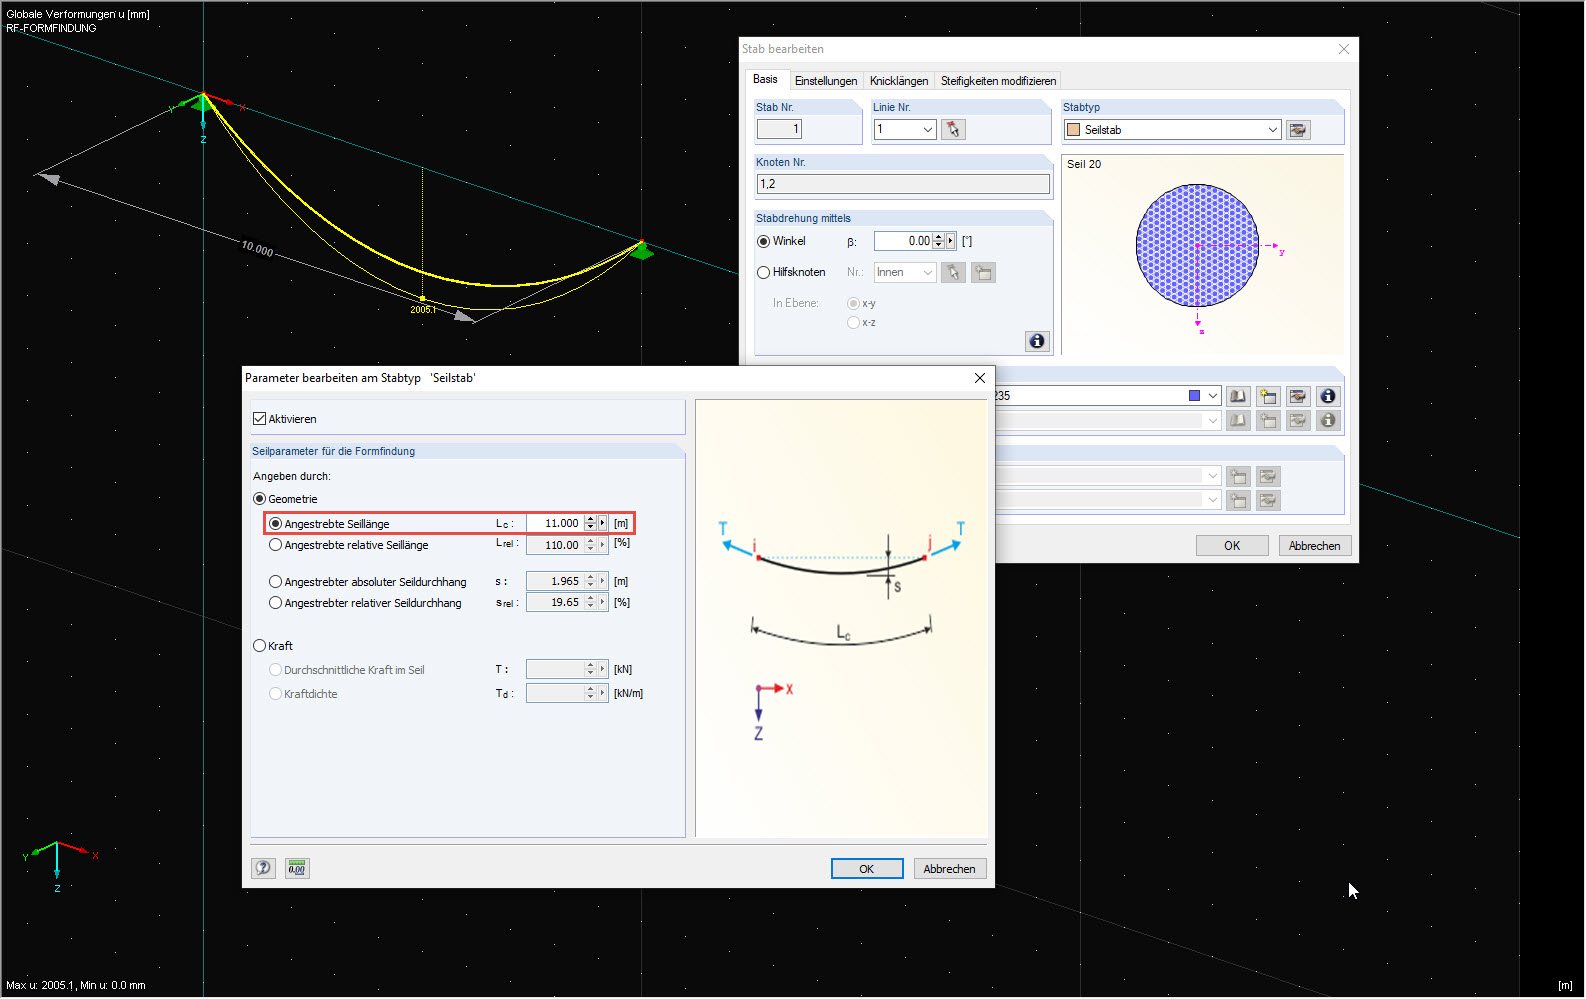1586x999 pixels.
Task: Expand the Stabtyp Seilstab dropdown
Action: pyautogui.click(x=1272, y=130)
